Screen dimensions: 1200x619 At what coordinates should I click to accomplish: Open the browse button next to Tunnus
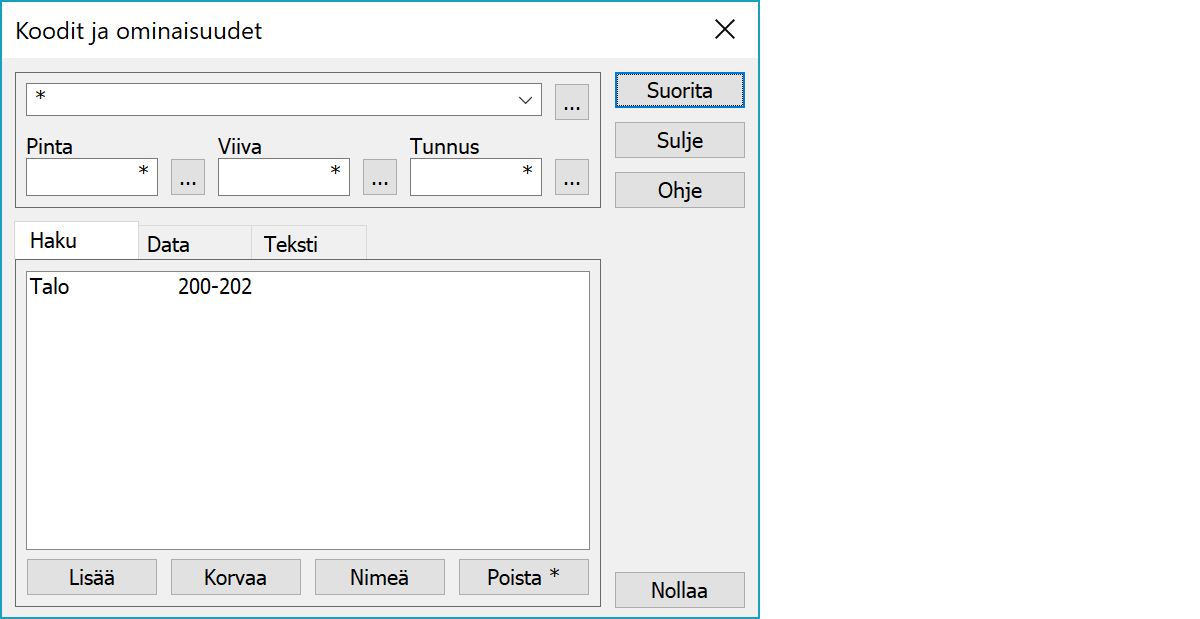click(572, 177)
